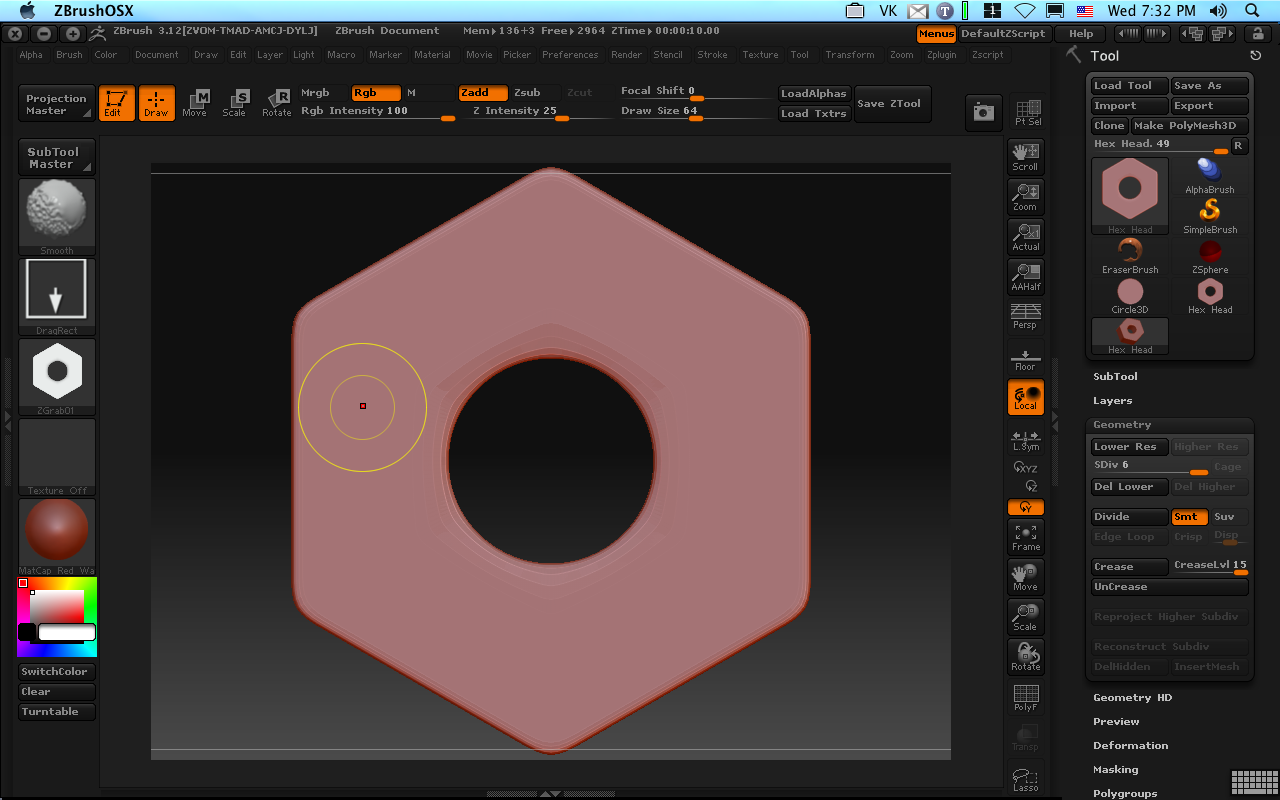This screenshot has width=1280, height=800.
Task: Toggle PolyF polyframe display
Action: (1025, 698)
